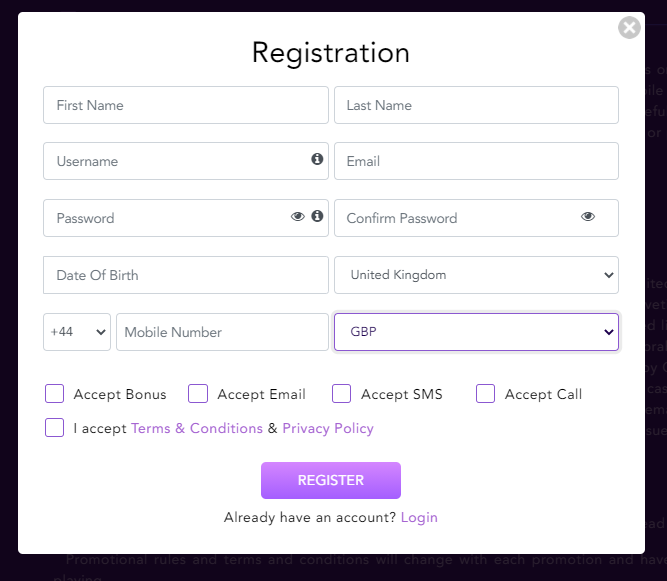Go to the Login link
This screenshot has height=581, width=667.
(419, 518)
